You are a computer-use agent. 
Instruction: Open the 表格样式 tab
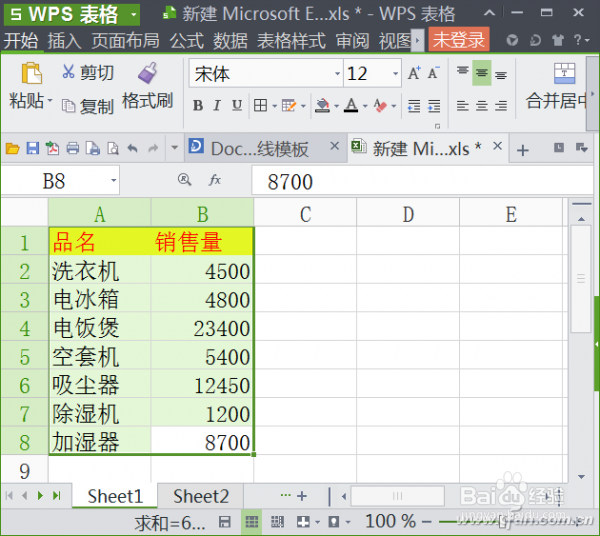pos(291,40)
